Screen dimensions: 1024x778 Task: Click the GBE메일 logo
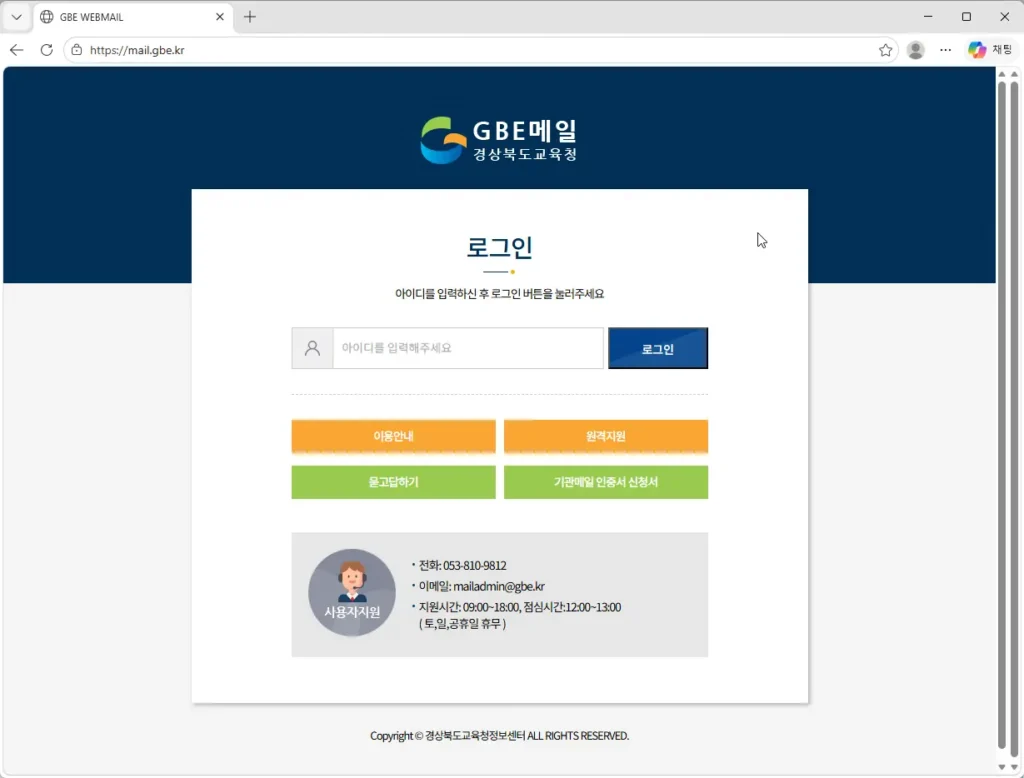point(499,140)
